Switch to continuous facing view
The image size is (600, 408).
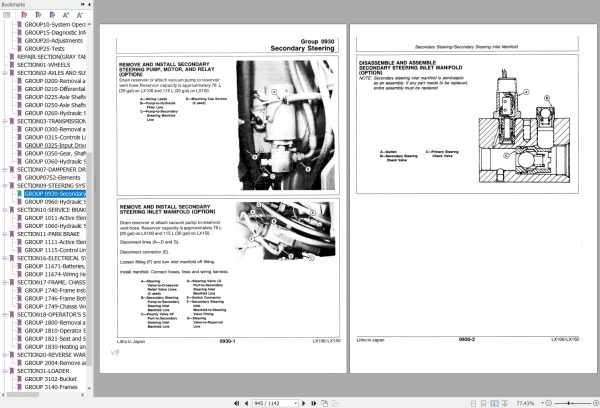click(x=505, y=403)
